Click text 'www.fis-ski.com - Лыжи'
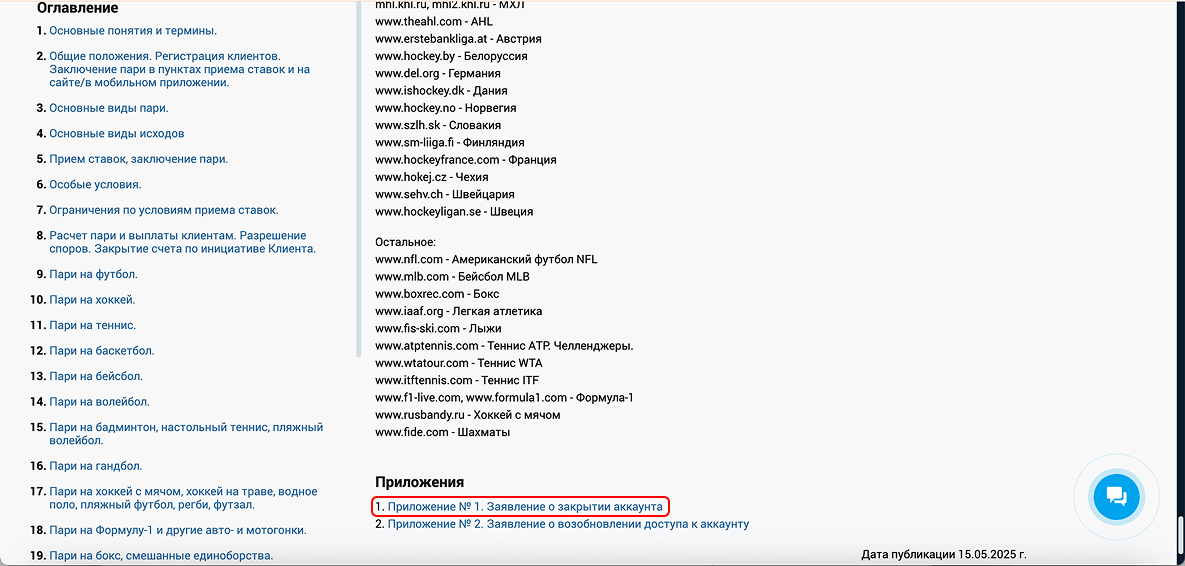 pyautogui.click(x=438, y=329)
